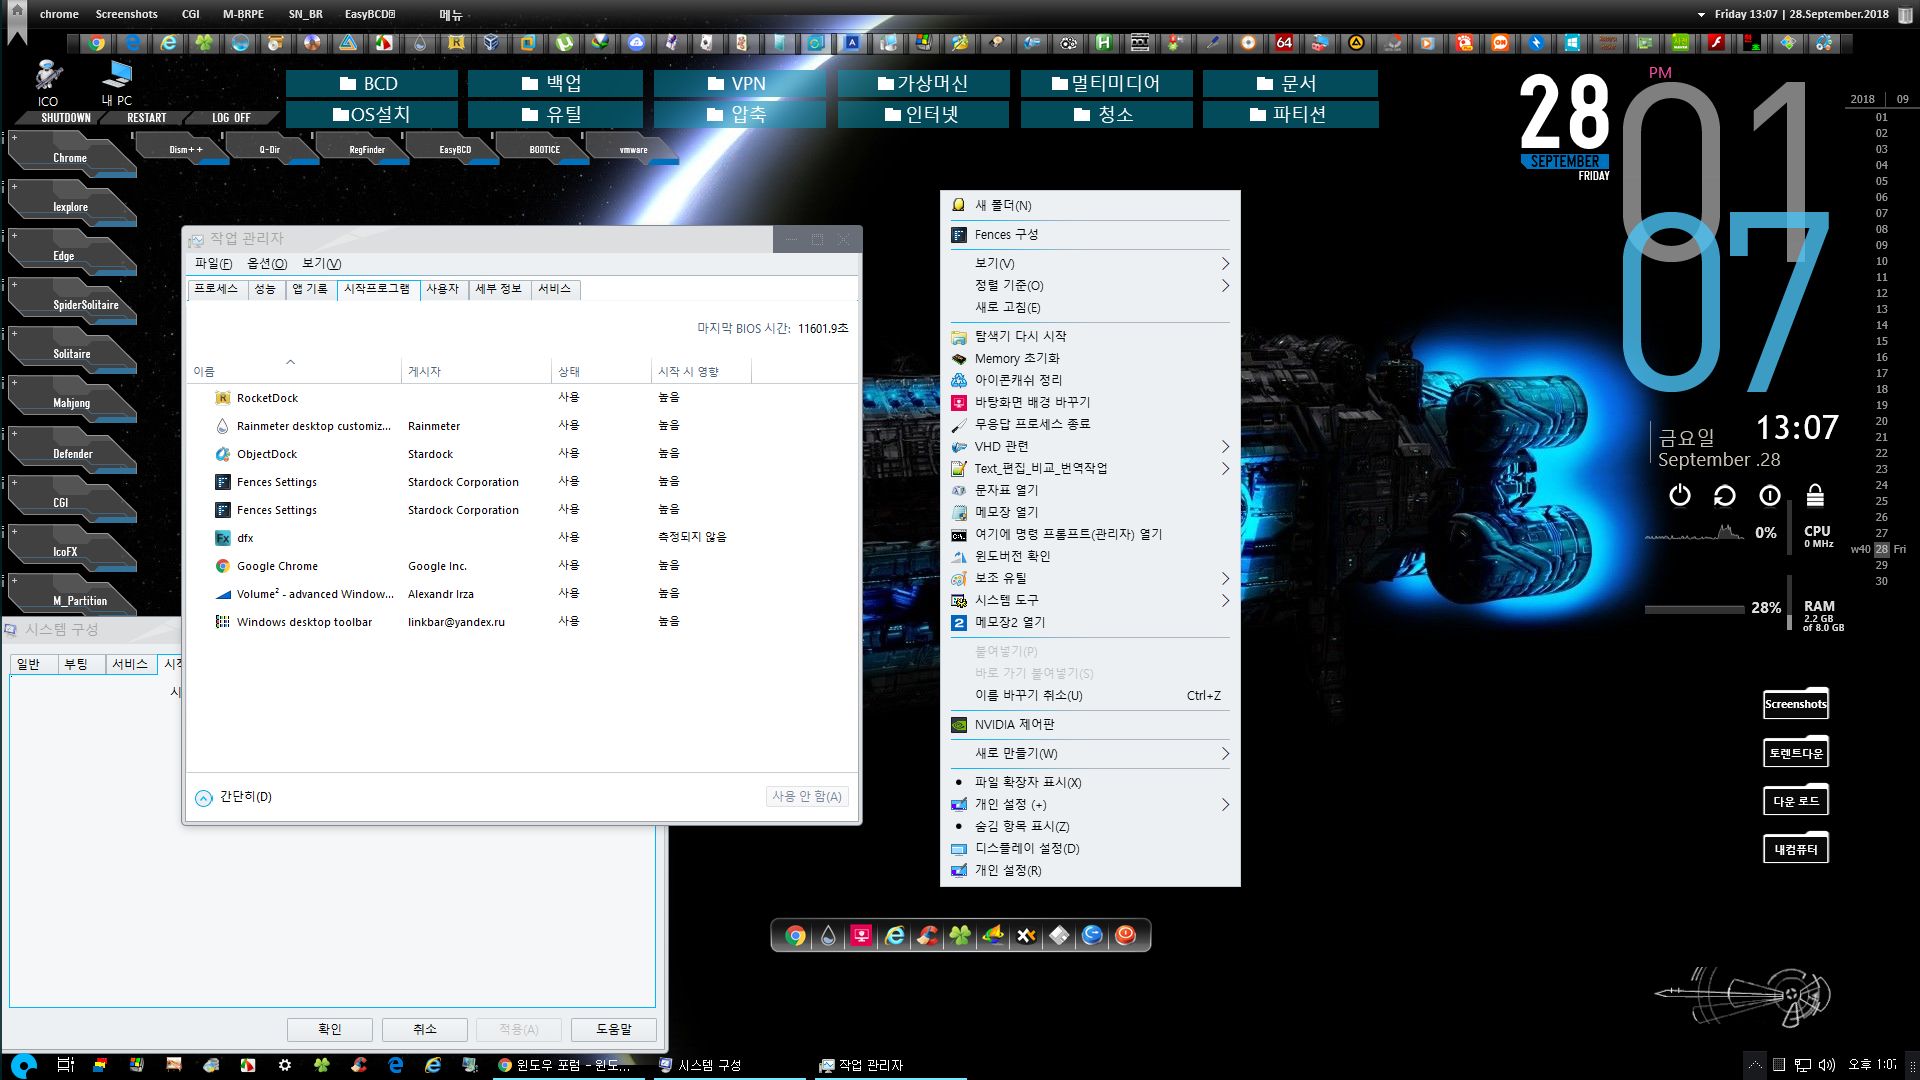Collapse Task Manager with 간단히(D)
This screenshot has height=1080, width=1920.
[x=234, y=797]
